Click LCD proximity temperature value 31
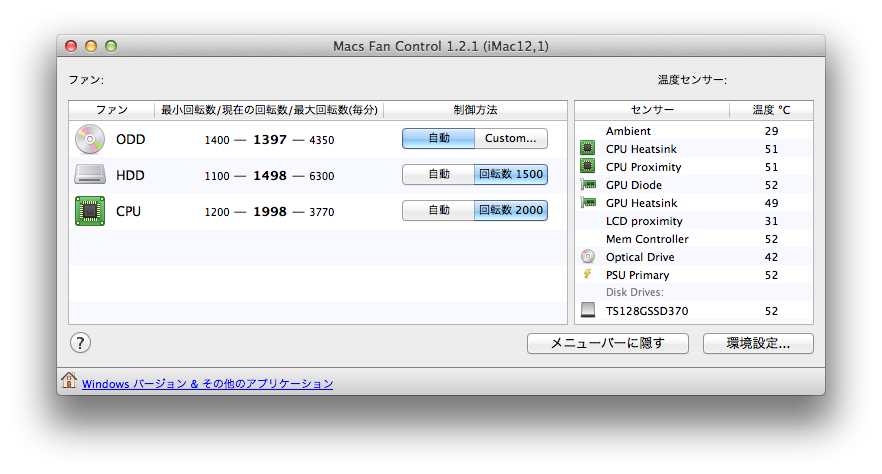This screenshot has width=882, height=474. coord(771,221)
